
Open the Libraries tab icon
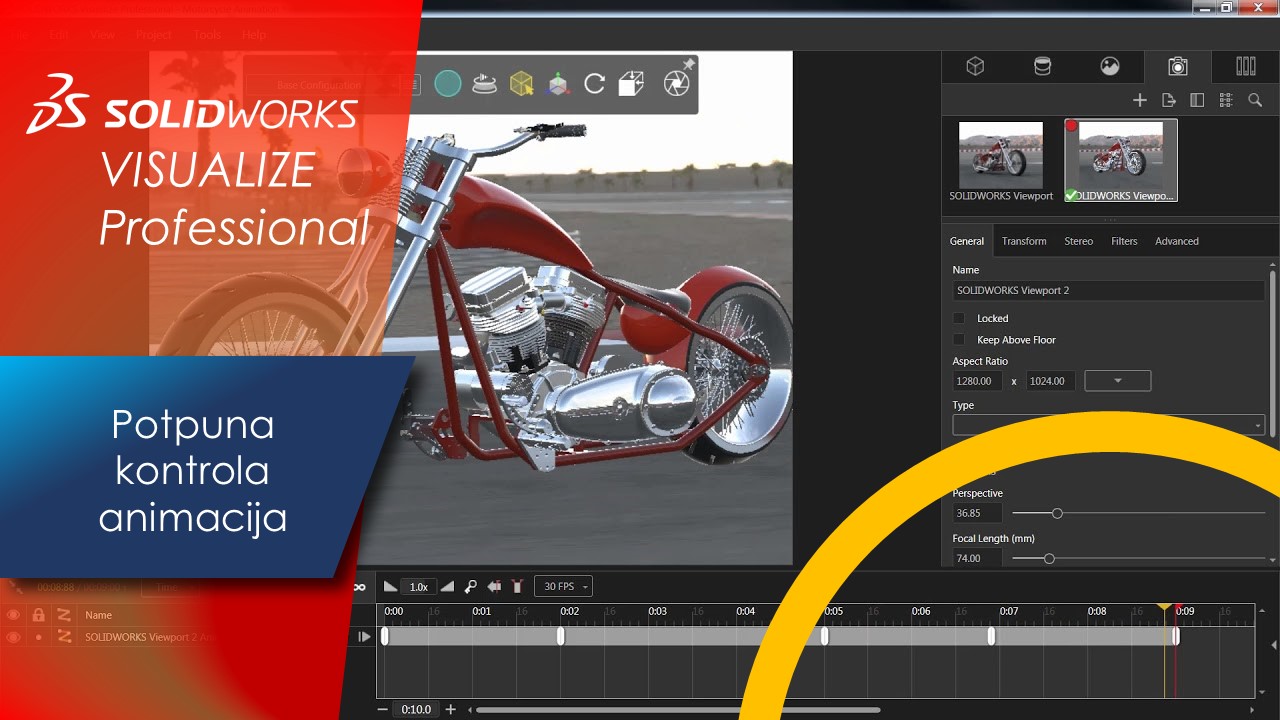1245,67
